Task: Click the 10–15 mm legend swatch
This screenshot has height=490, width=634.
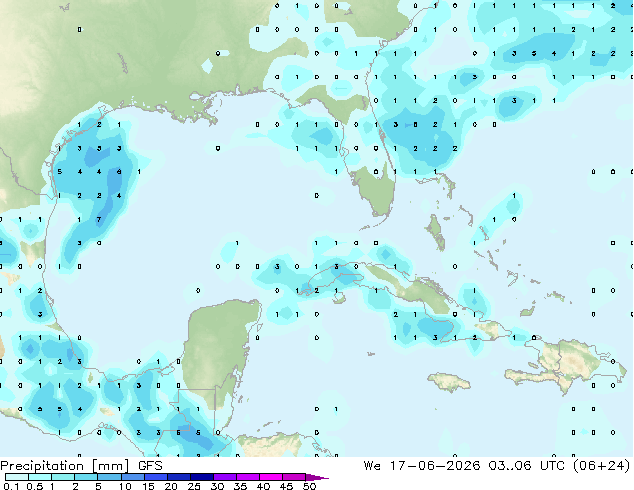Action: (x=132, y=477)
